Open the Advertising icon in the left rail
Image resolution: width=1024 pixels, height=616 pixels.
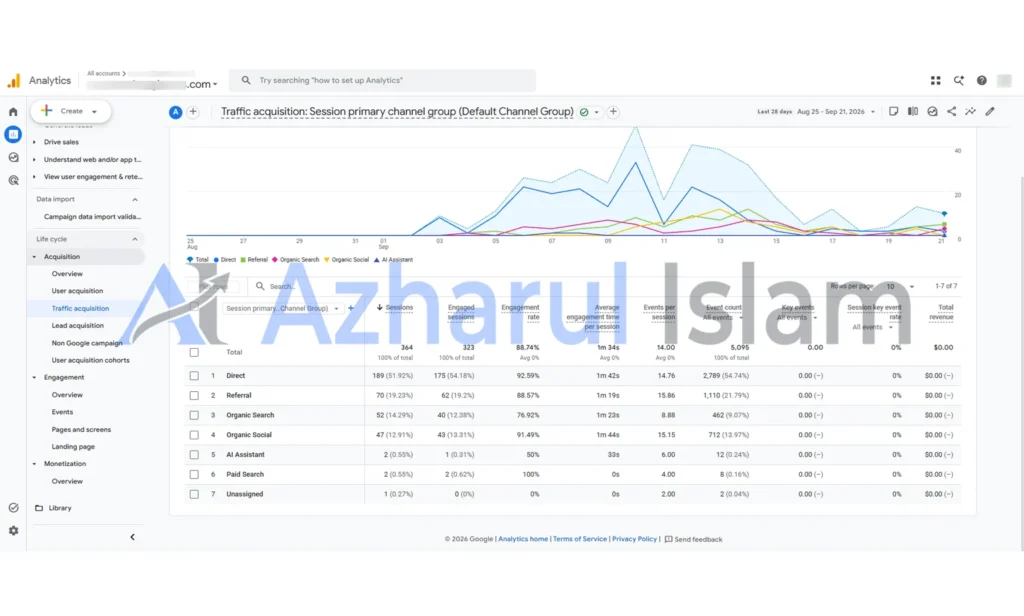(13, 180)
